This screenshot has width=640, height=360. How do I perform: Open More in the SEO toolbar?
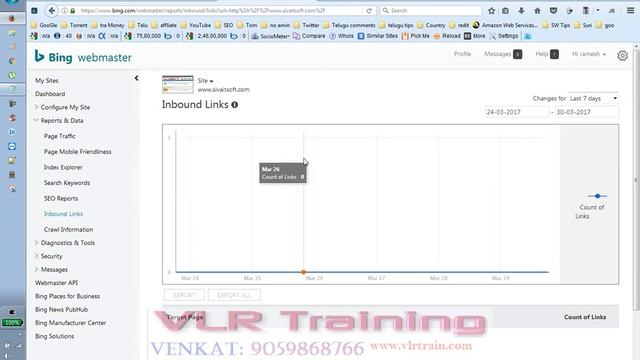[x=475, y=36]
